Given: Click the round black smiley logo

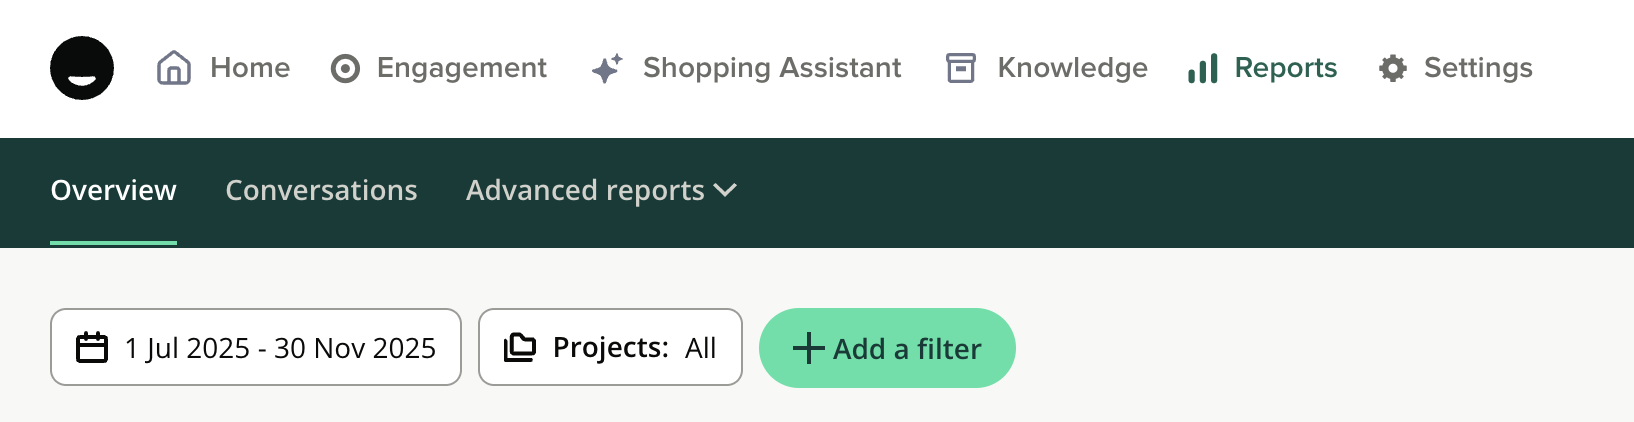Looking at the screenshot, I should 82,68.
